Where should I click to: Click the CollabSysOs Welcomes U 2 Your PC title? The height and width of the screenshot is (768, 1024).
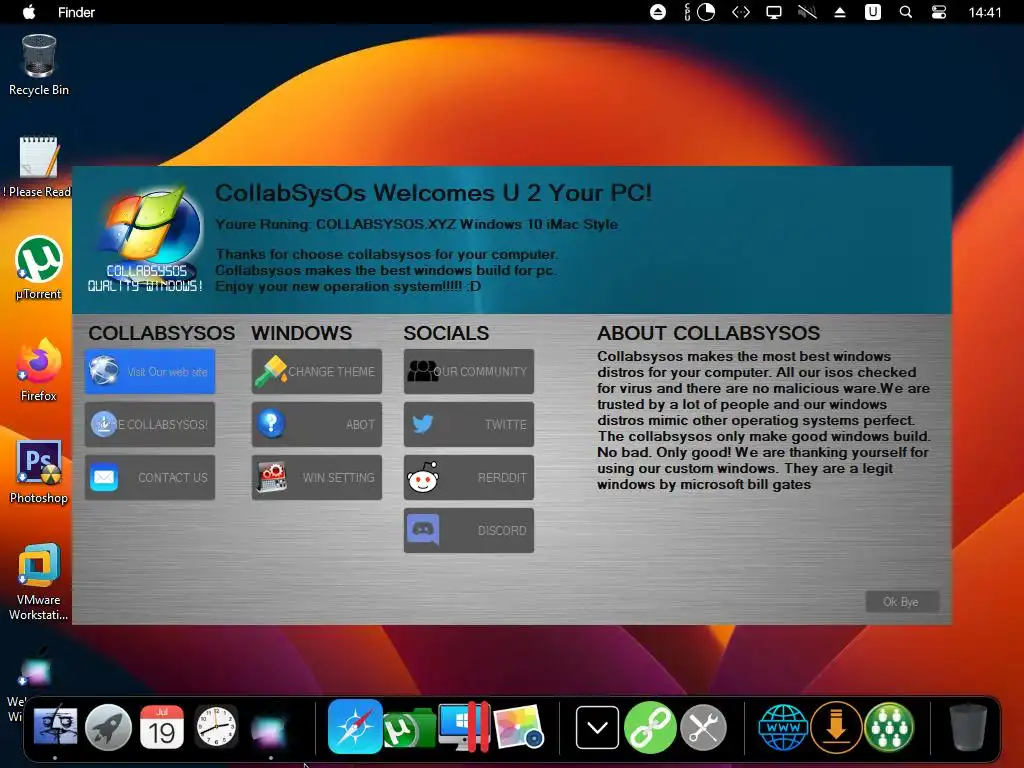433,193
